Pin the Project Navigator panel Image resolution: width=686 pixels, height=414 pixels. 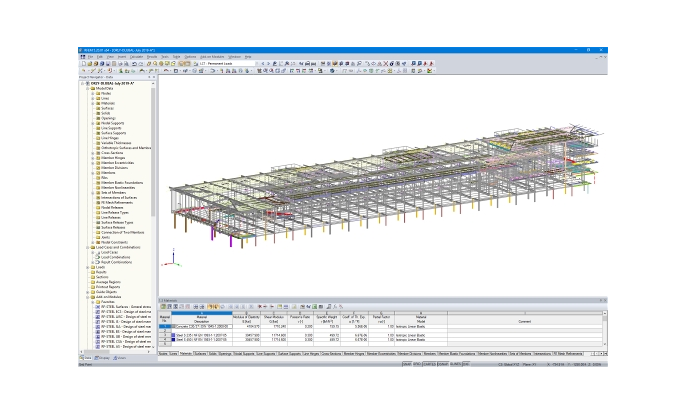[x=149, y=77]
